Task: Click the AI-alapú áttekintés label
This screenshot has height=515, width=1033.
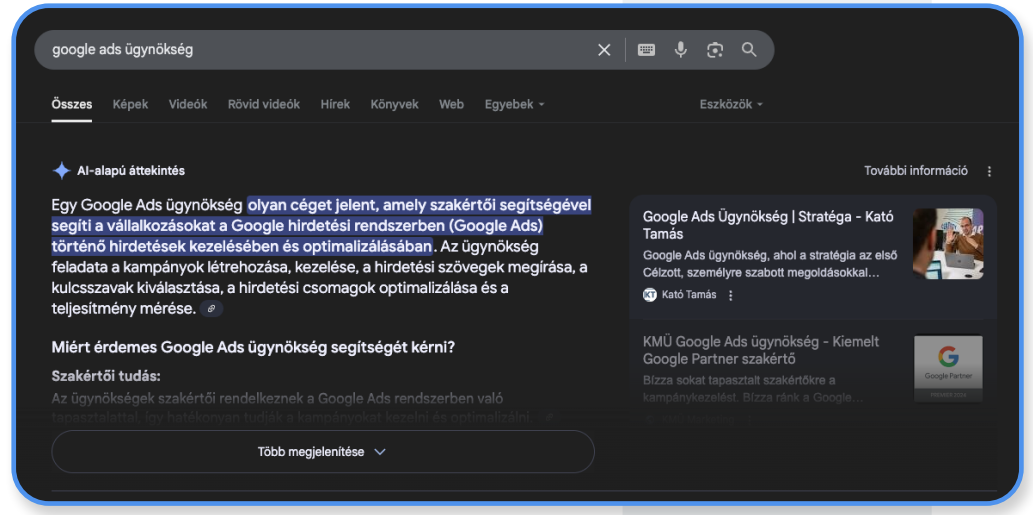Action: coord(131,171)
